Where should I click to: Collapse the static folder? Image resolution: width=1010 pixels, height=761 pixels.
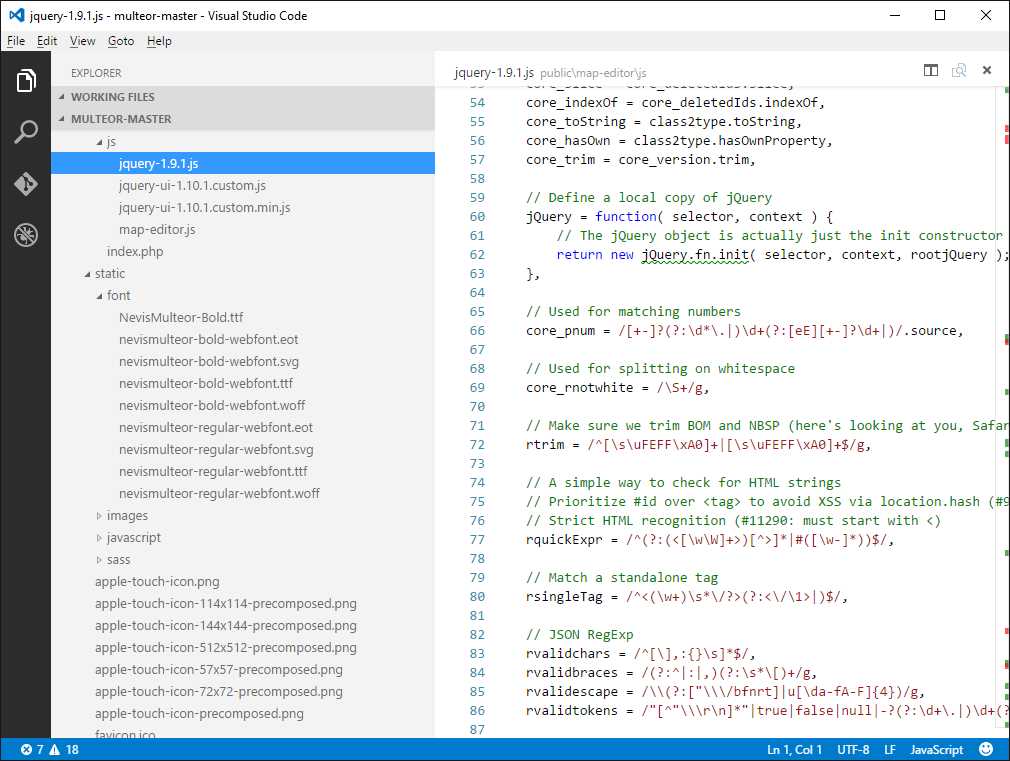tap(88, 274)
